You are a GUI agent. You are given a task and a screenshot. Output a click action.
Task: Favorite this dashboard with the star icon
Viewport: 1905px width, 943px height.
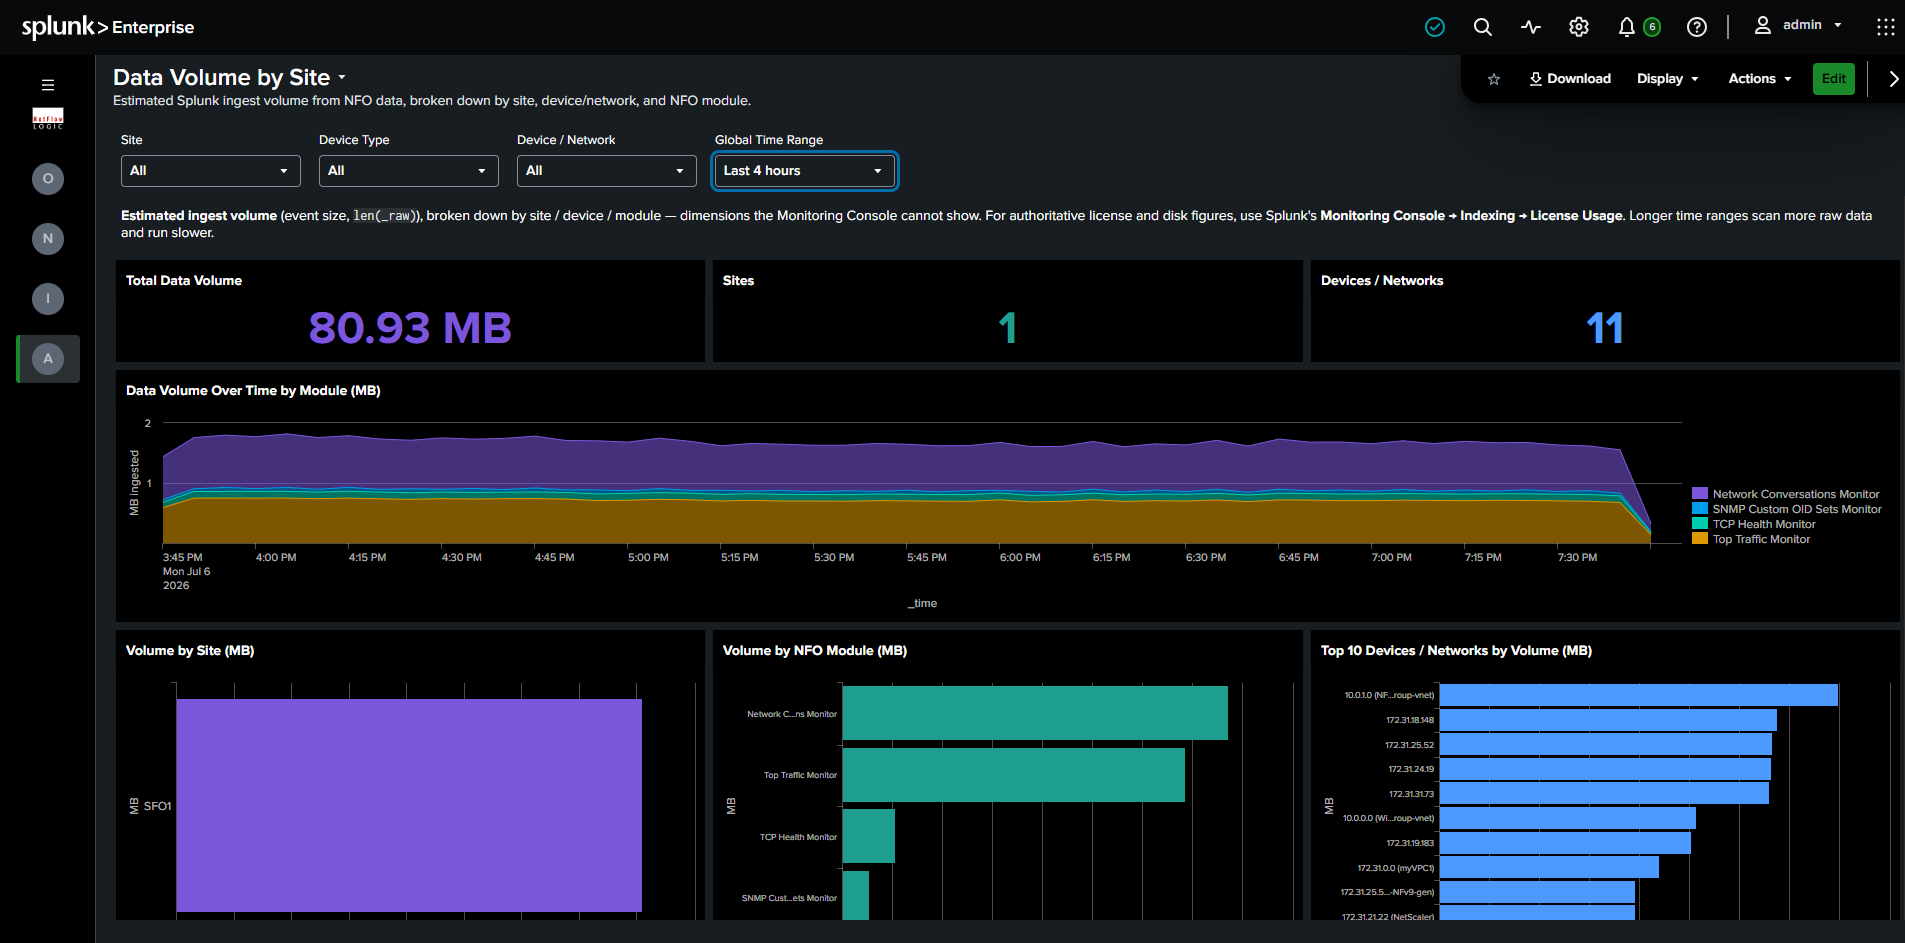pos(1494,79)
